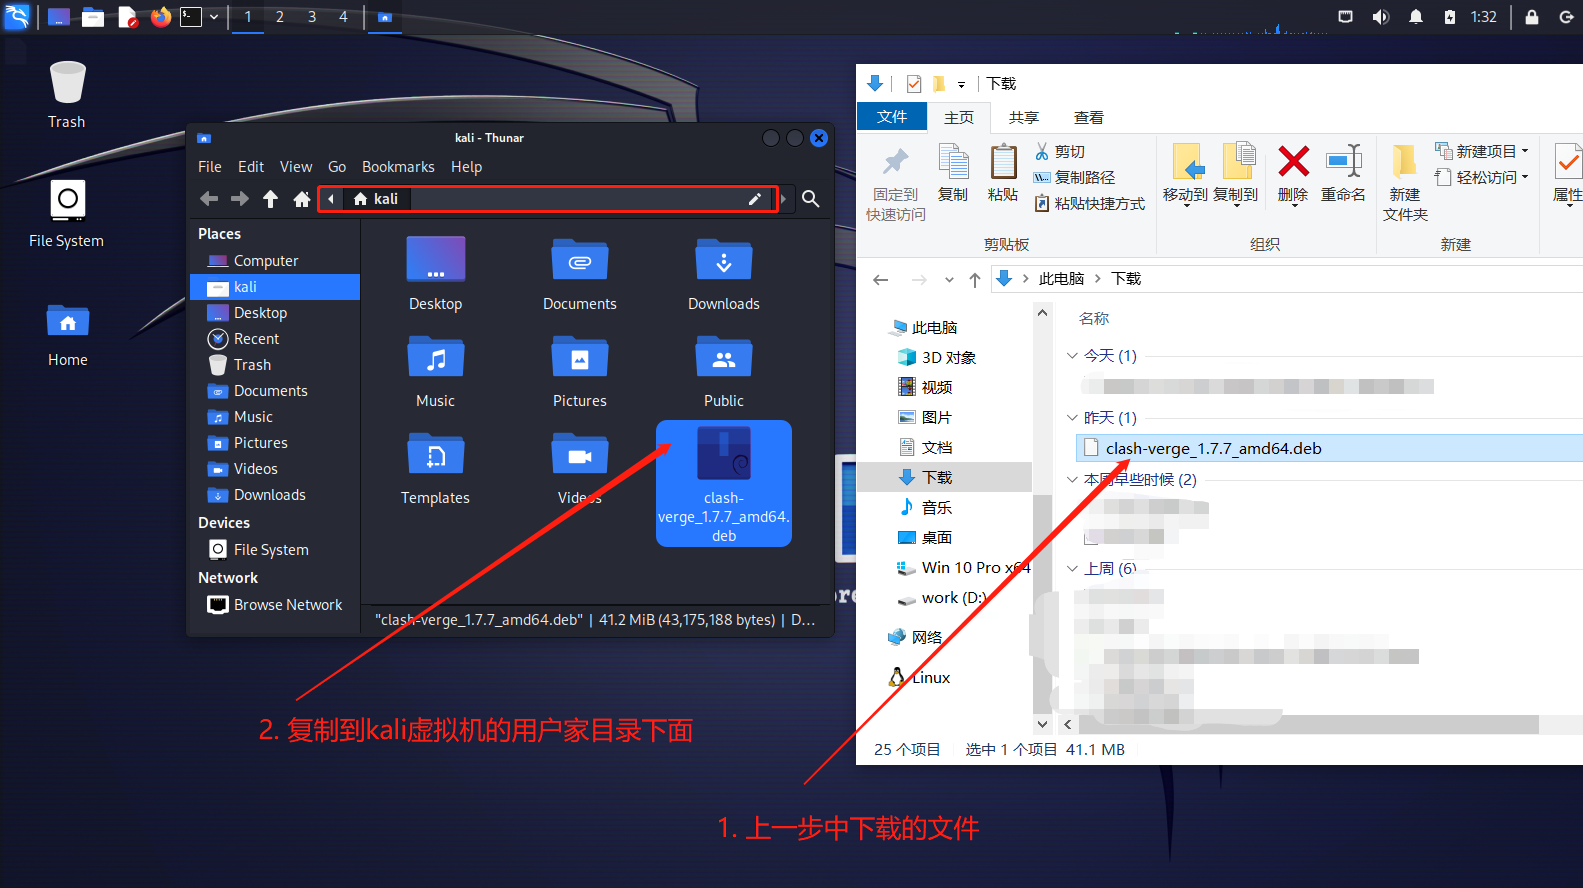Select clash-verge deb file in Thunar
This screenshot has height=888, width=1583.
pyautogui.click(x=724, y=484)
